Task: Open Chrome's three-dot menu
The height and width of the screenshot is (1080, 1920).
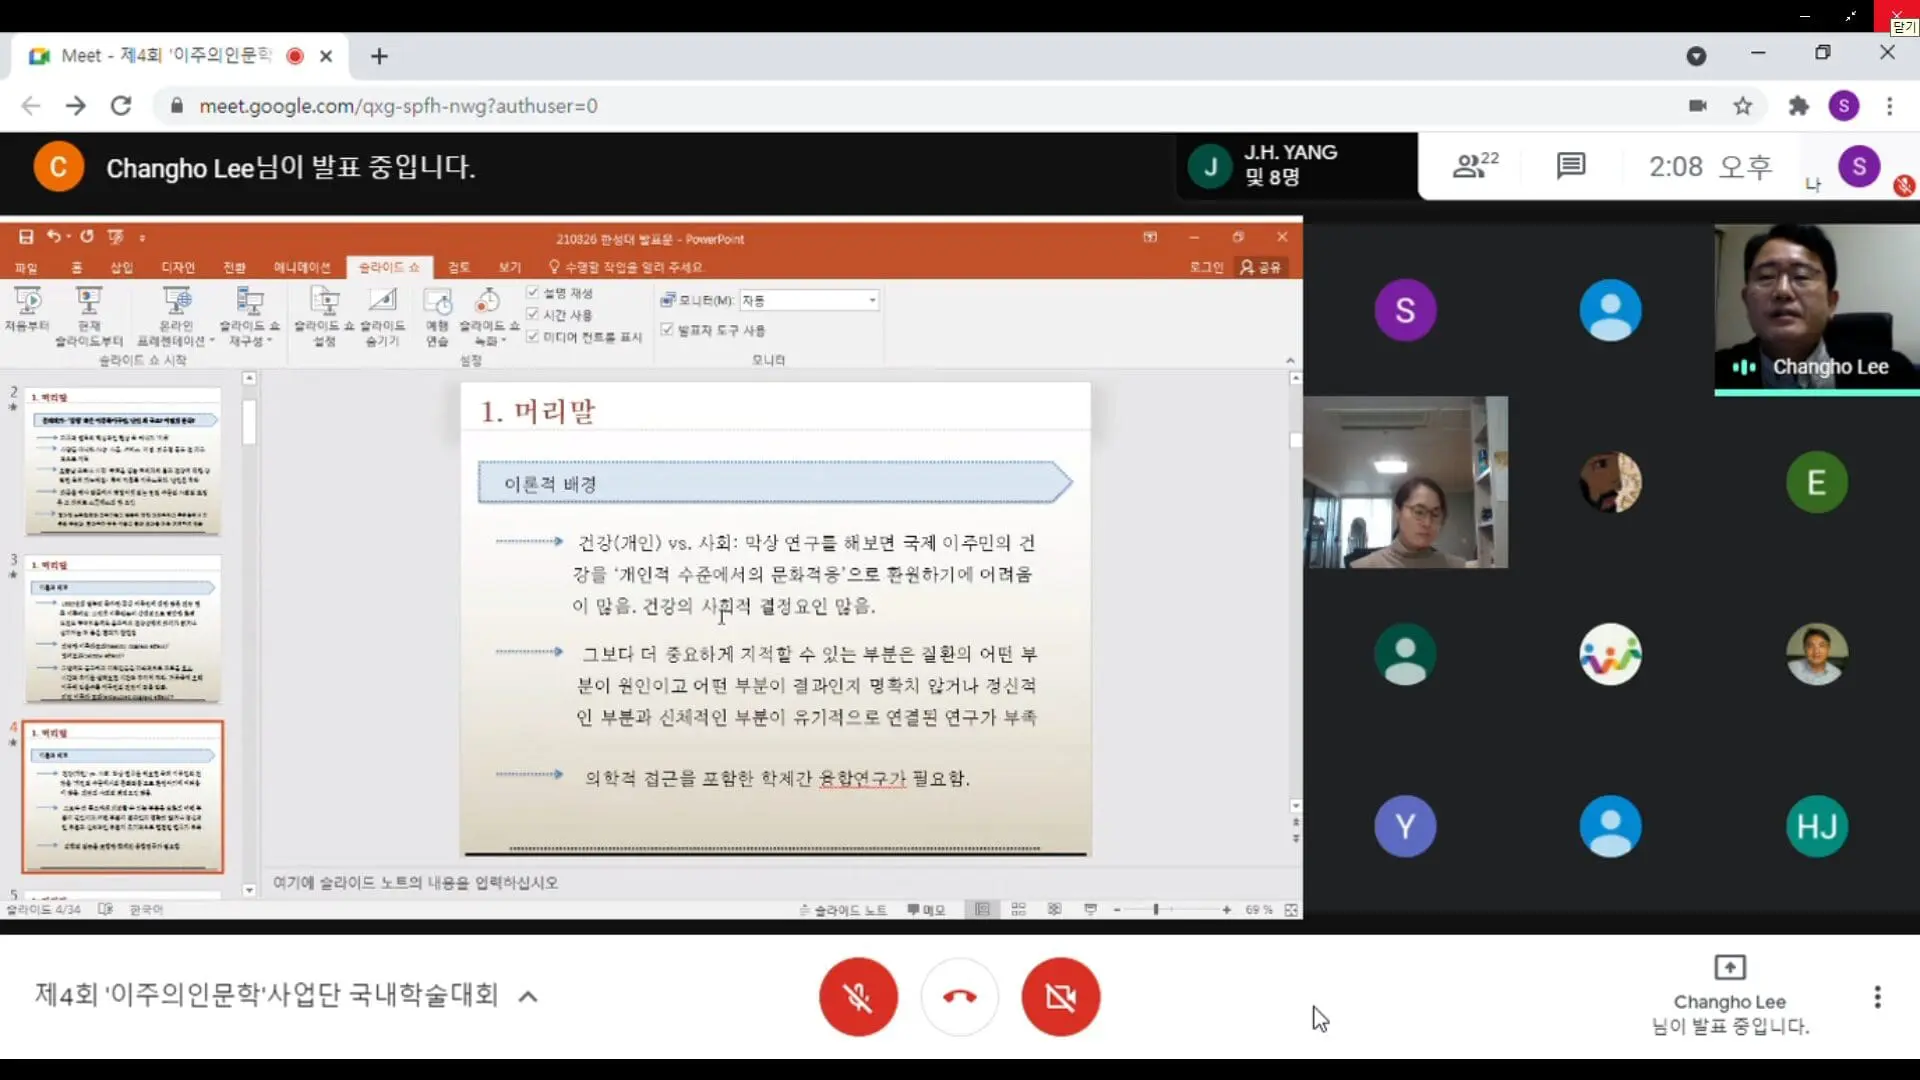Action: click(1889, 106)
